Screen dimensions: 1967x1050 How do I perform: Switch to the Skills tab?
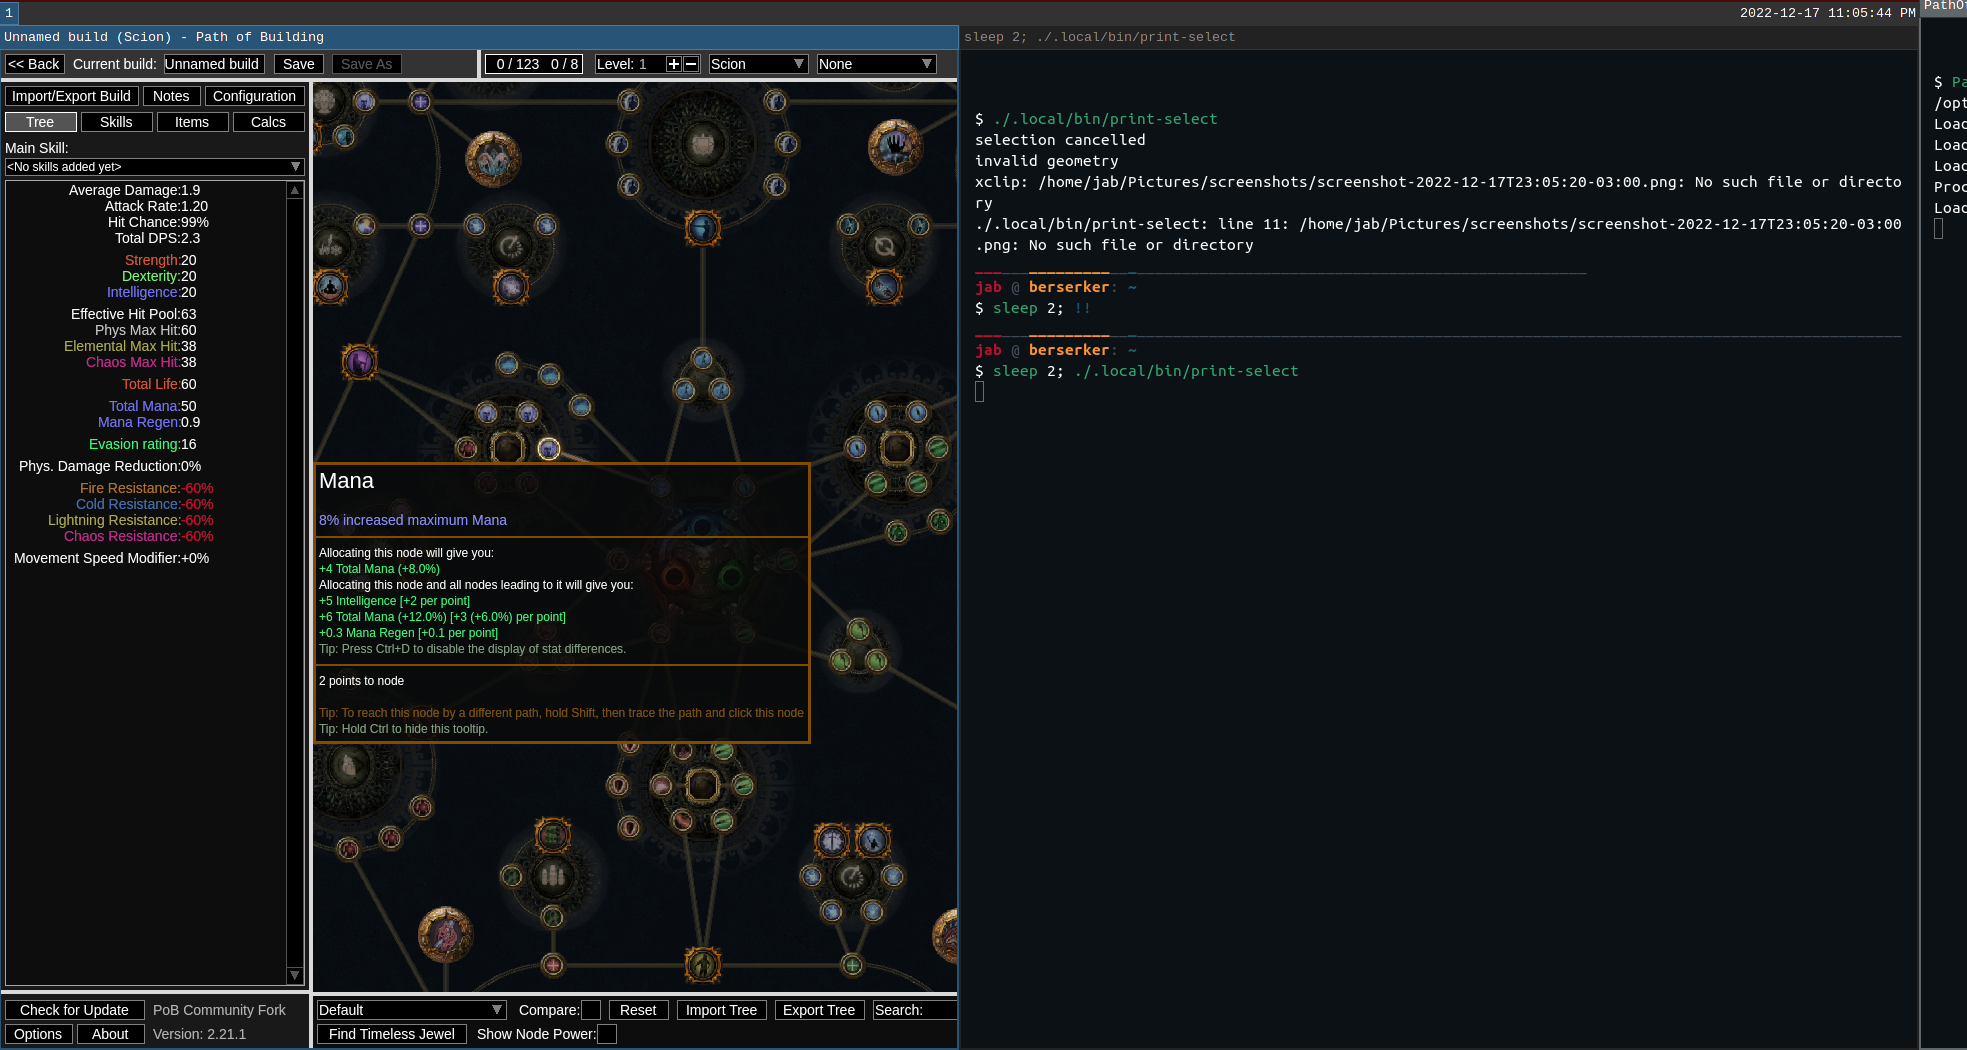(116, 121)
